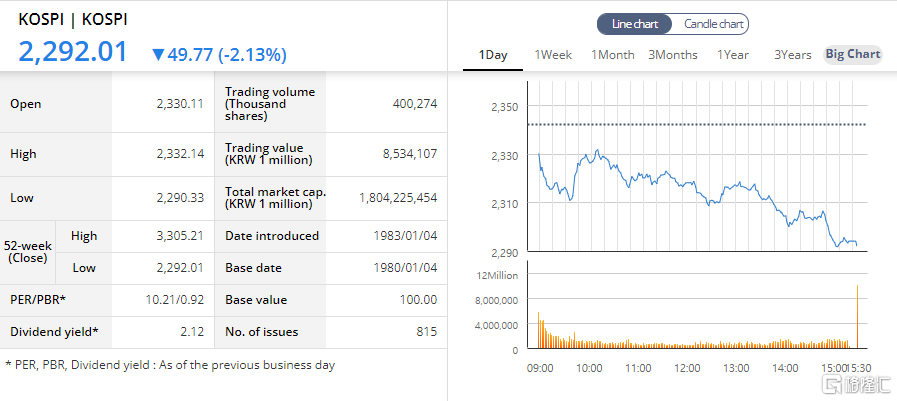Click the Trading value figure 8,534,107

point(412,153)
